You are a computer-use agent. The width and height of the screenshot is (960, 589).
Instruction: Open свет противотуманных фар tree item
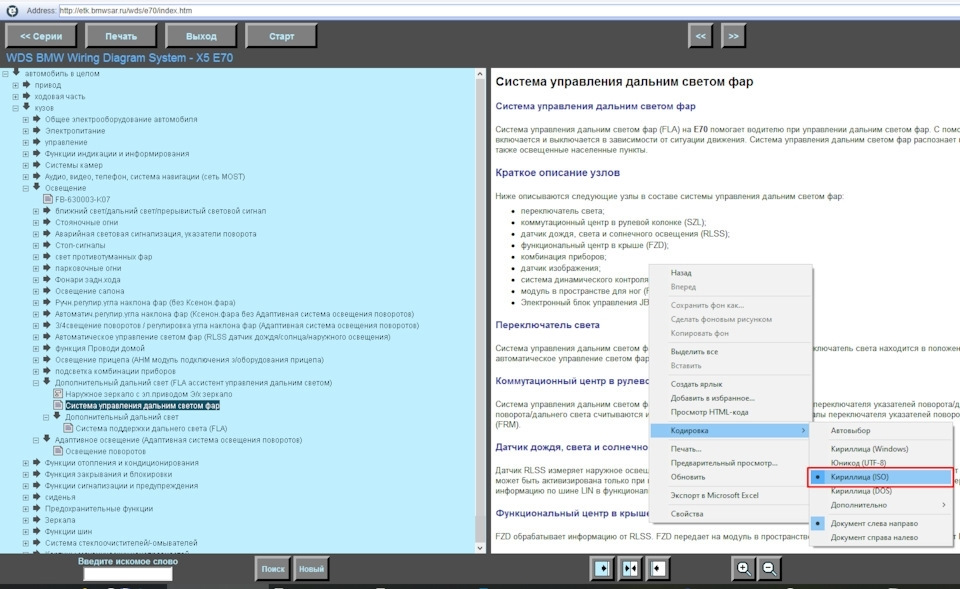(x=103, y=257)
